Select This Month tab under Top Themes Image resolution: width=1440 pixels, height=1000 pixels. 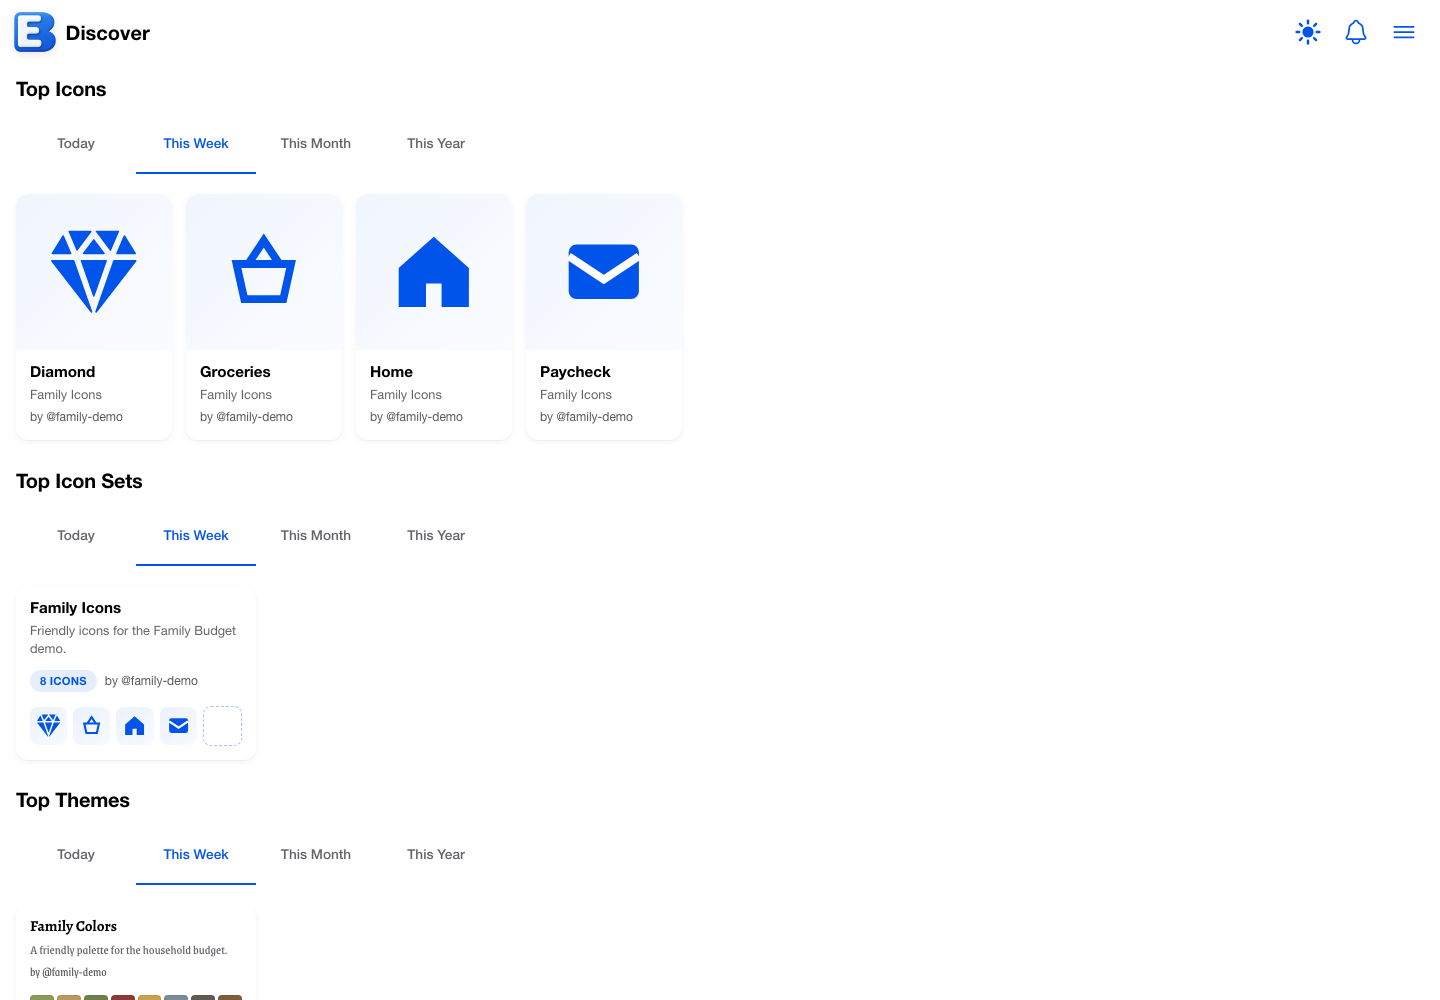coord(316,855)
